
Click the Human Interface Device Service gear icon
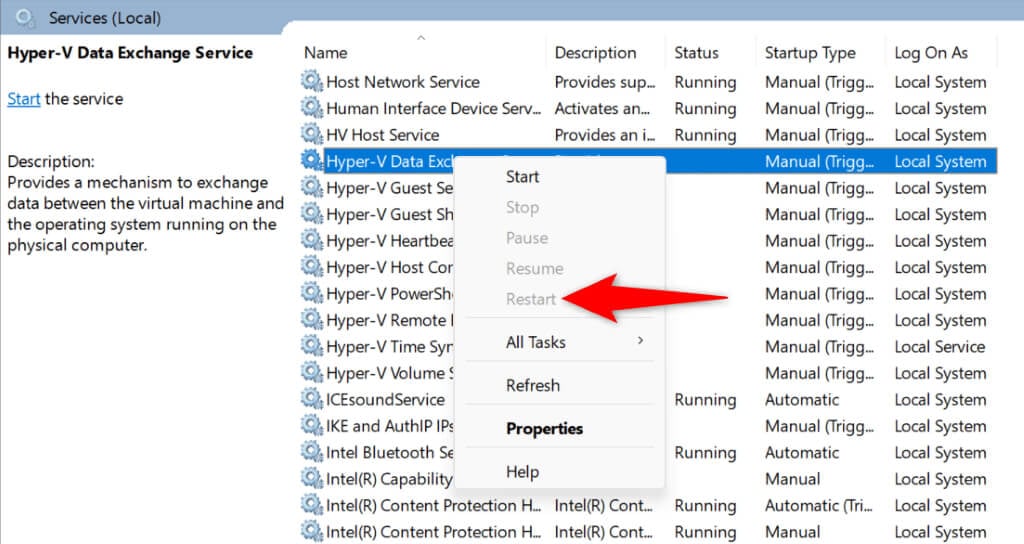(x=312, y=108)
